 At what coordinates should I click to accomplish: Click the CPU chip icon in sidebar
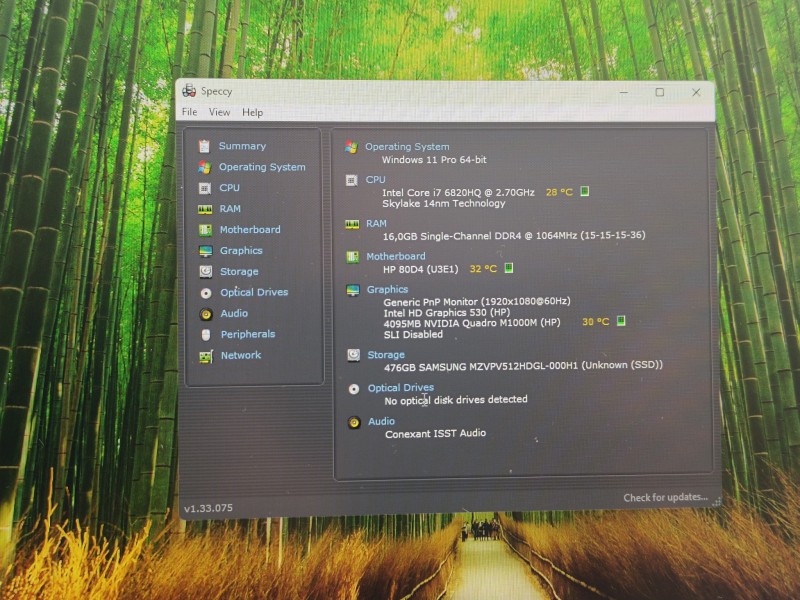tap(205, 188)
